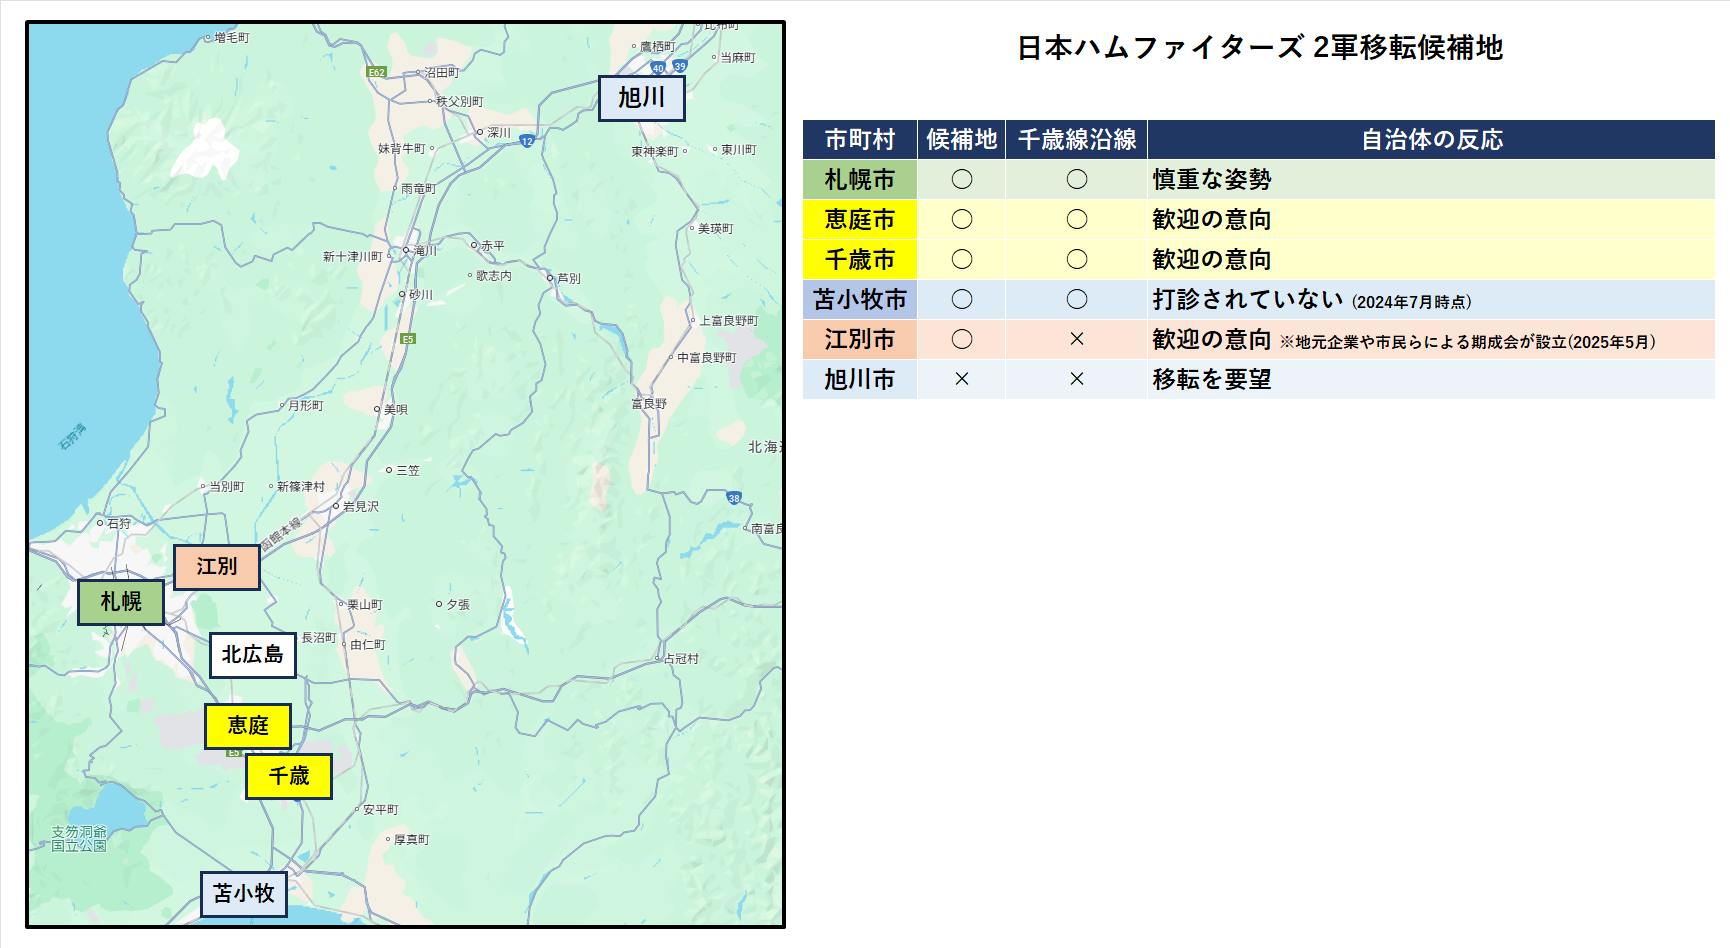The width and height of the screenshot is (1730, 948).
Task: Click the title 日本ハムファイターズ 2軍移転候補地
Action: coord(1260,47)
